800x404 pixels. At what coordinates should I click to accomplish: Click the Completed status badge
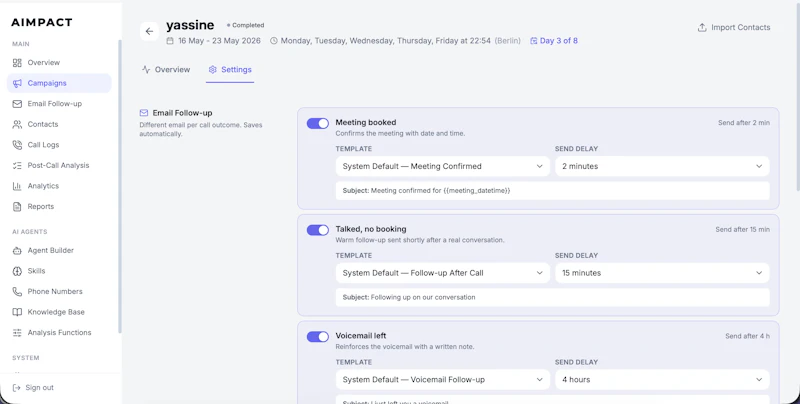(245, 25)
